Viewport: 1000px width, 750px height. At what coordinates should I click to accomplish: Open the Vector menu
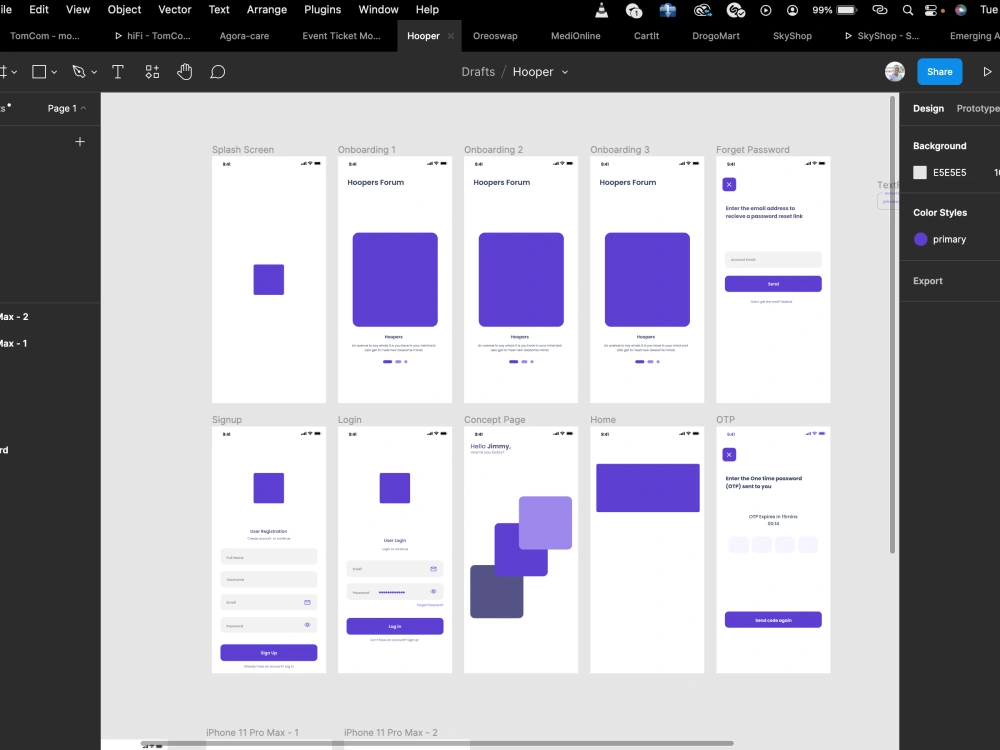[175, 10]
